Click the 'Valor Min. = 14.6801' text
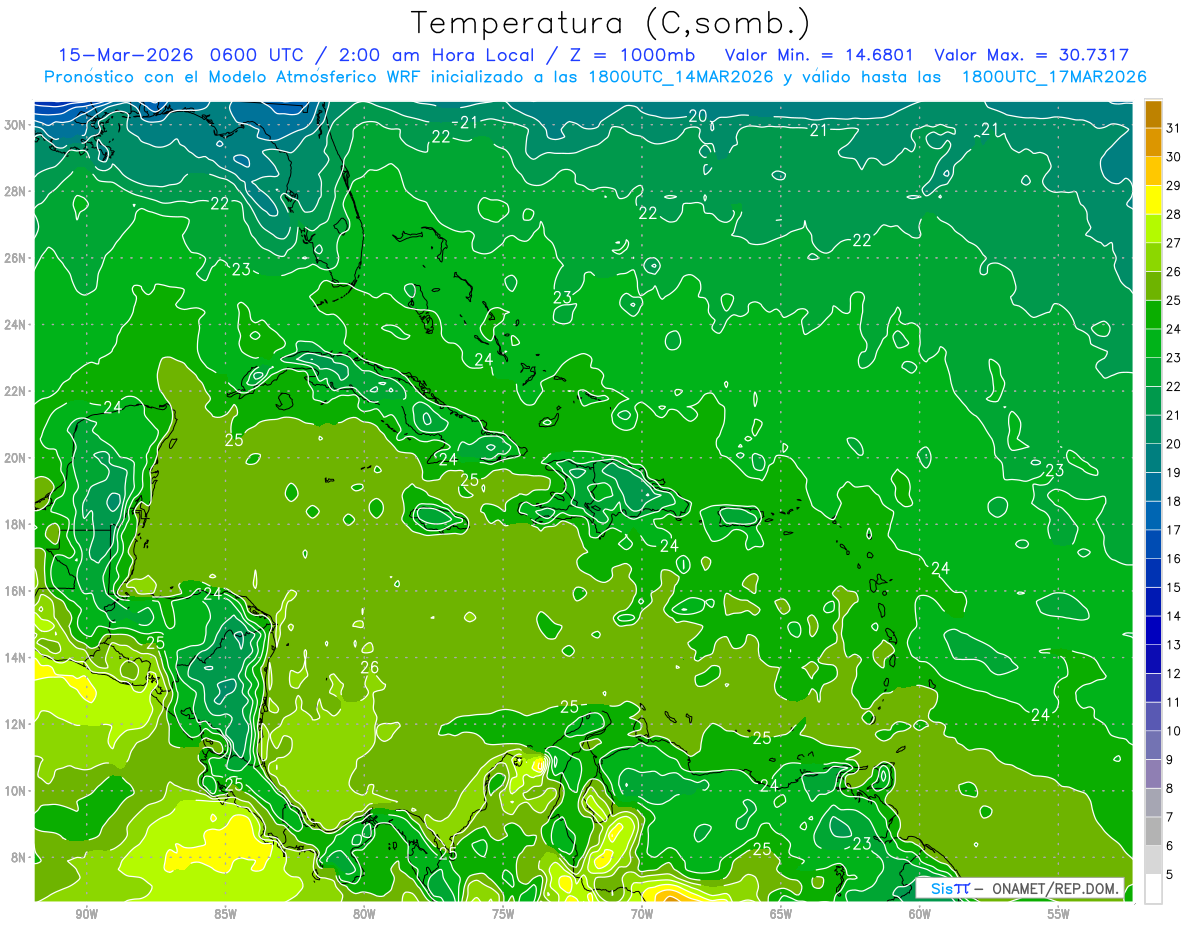The image size is (1200, 927). [820, 55]
